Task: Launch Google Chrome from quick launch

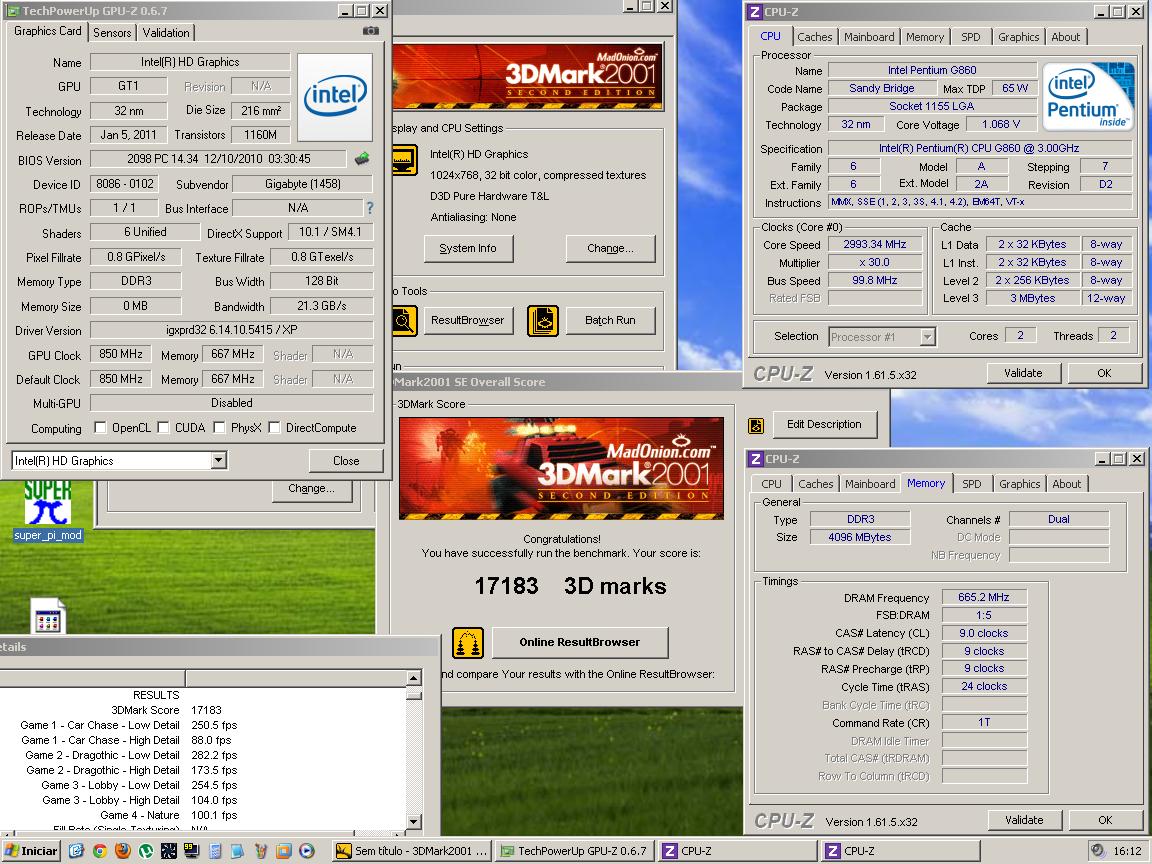Action: [x=99, y=851]
